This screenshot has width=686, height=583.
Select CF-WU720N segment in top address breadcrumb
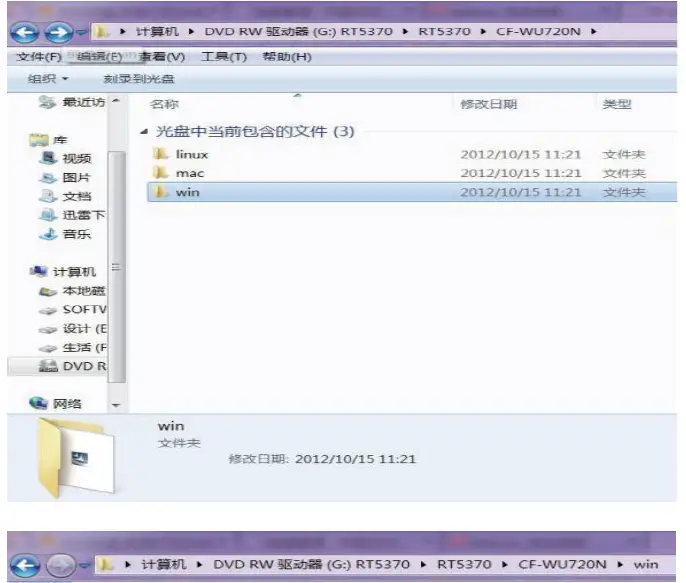tap(539, 31)
